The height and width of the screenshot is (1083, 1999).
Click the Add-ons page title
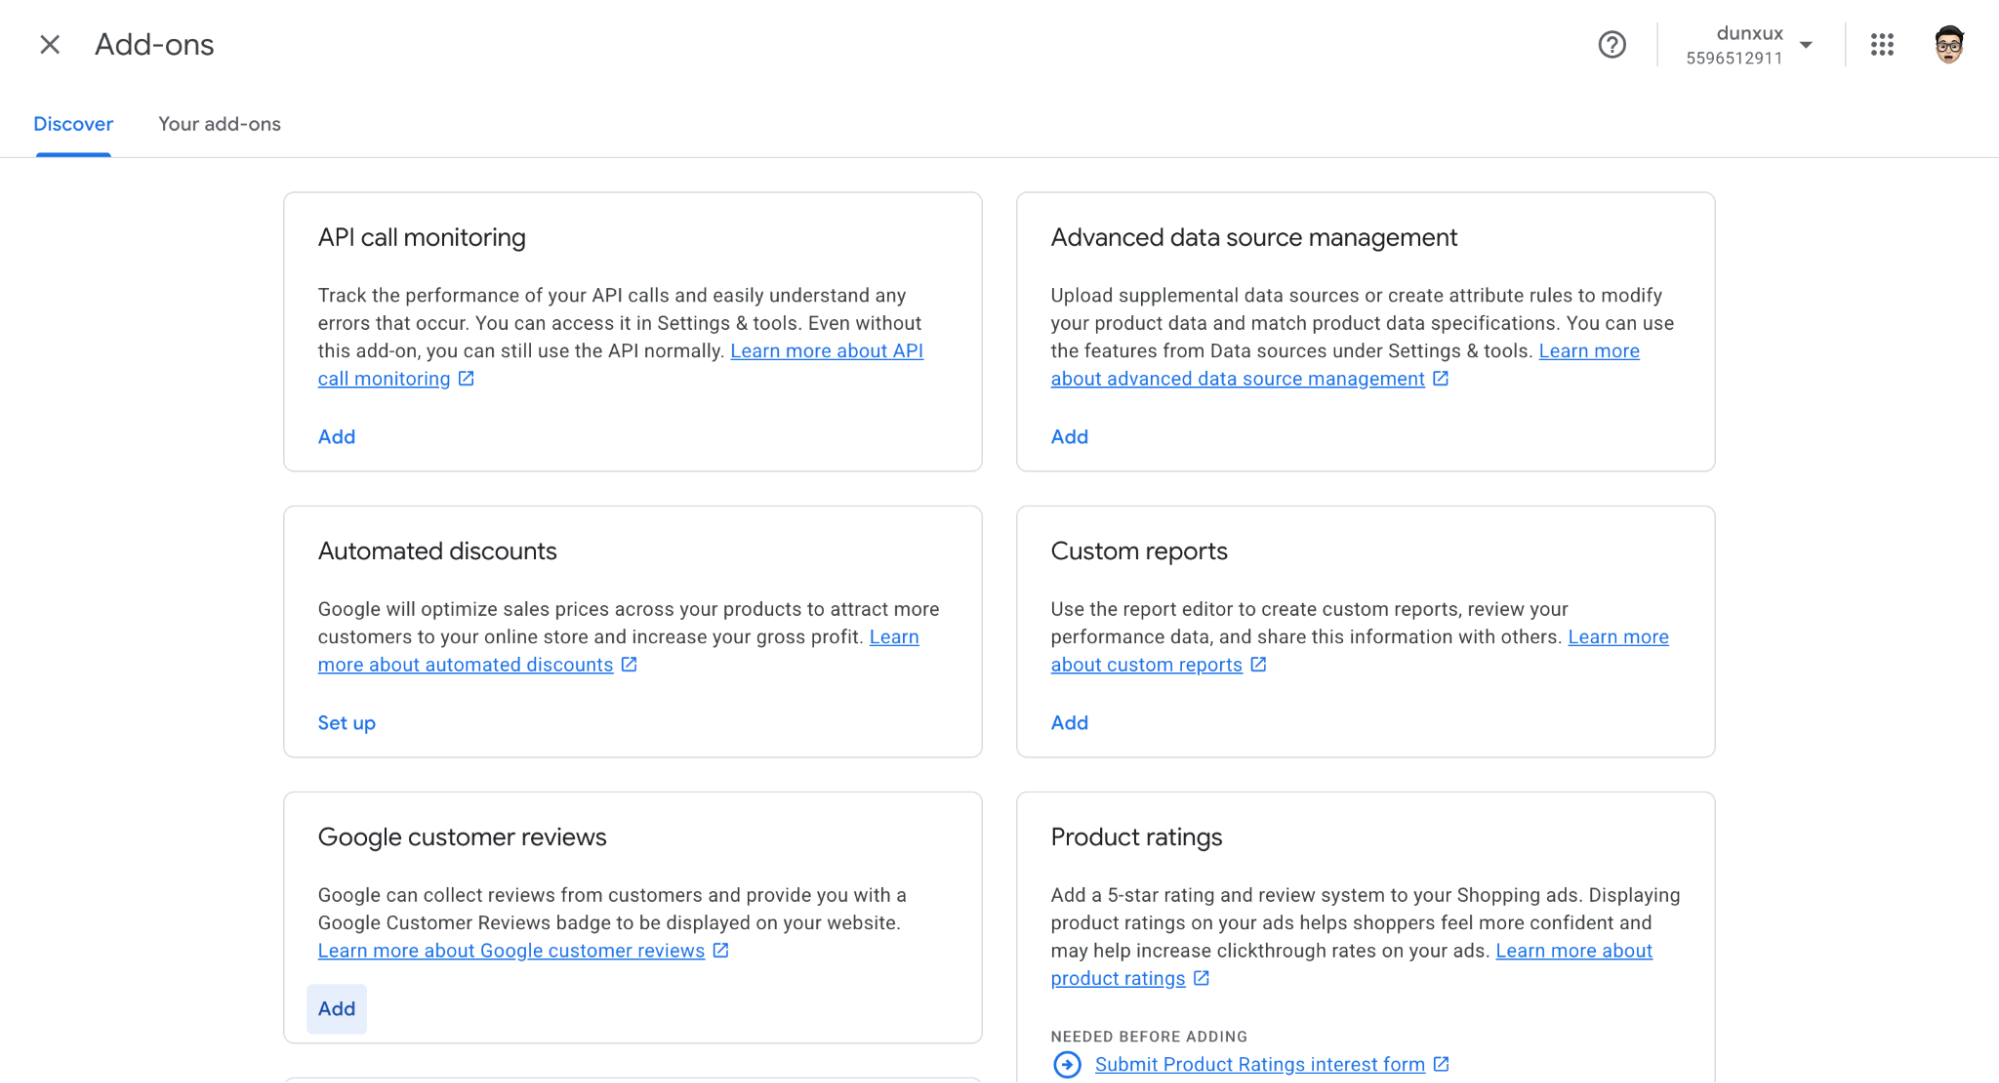(154, 45)
